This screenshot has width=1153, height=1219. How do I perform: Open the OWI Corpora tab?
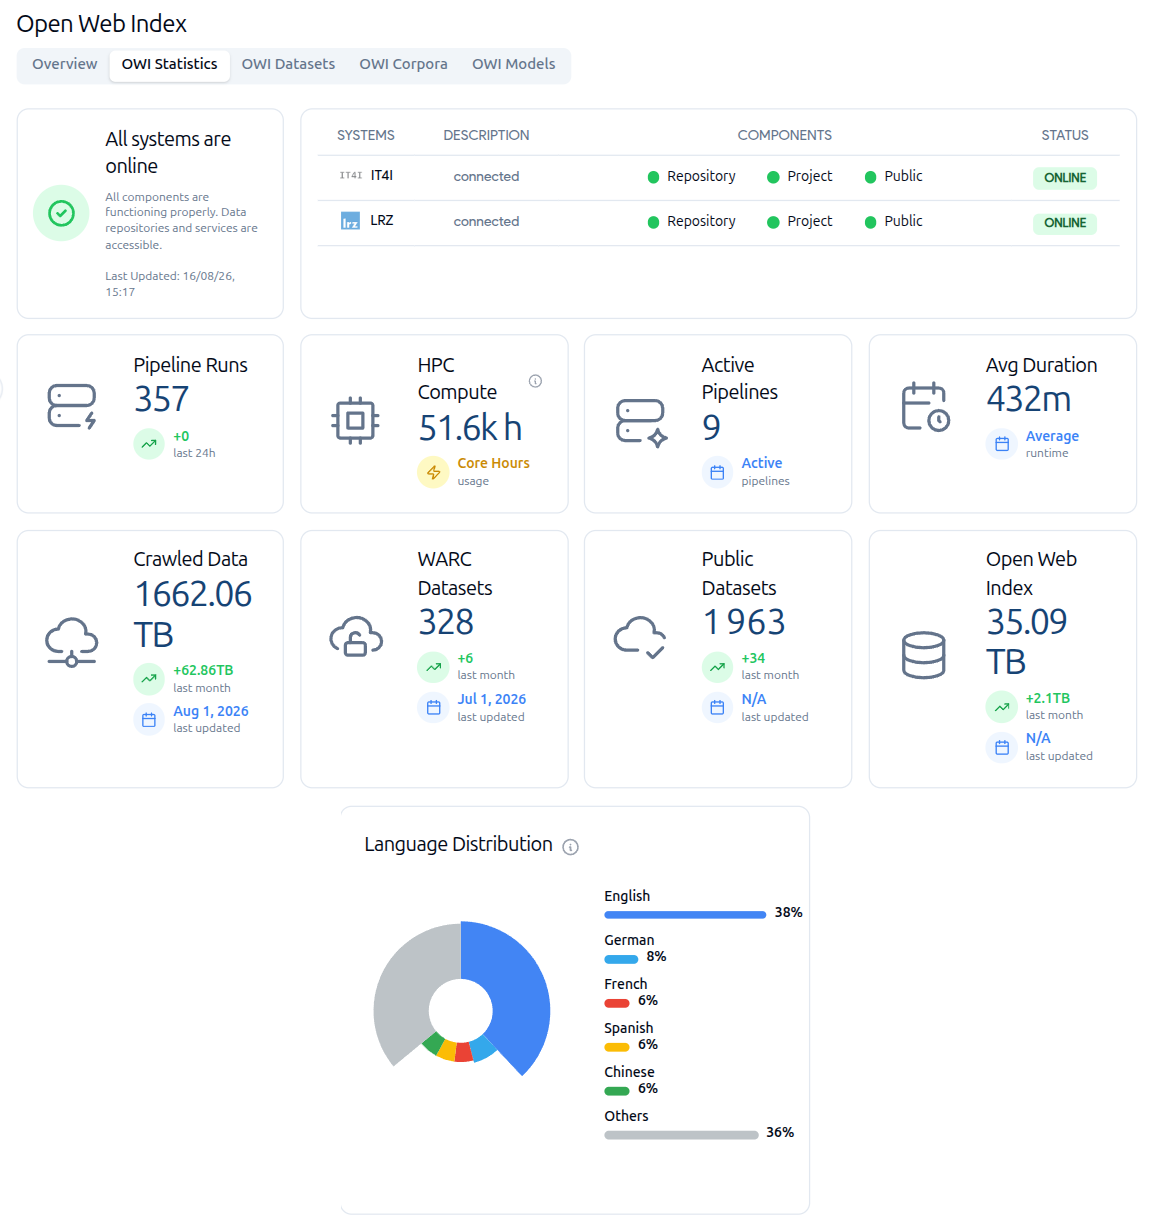click(403, 64)
